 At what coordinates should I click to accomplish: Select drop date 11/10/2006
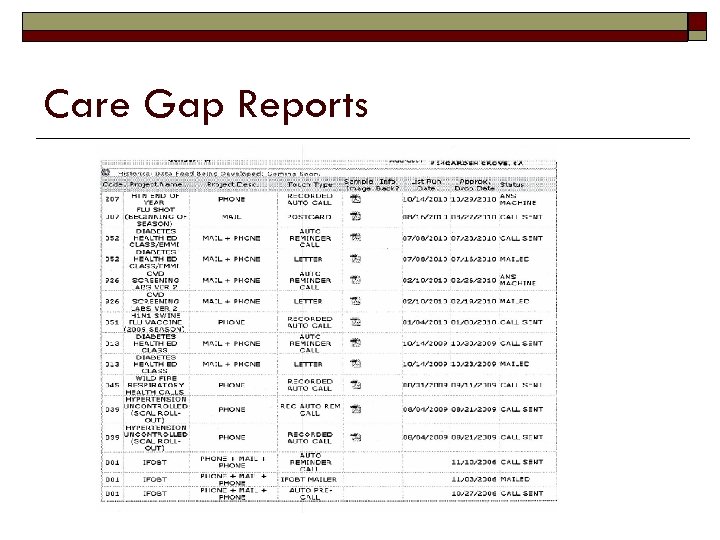(473, 462)
